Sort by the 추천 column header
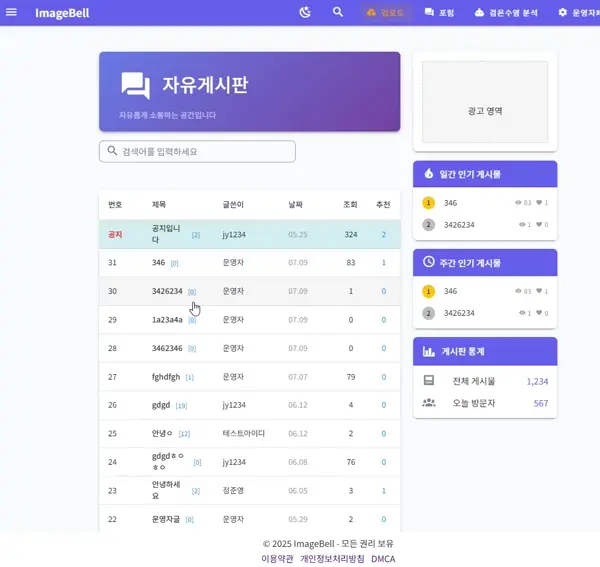 tap(383, 204)
